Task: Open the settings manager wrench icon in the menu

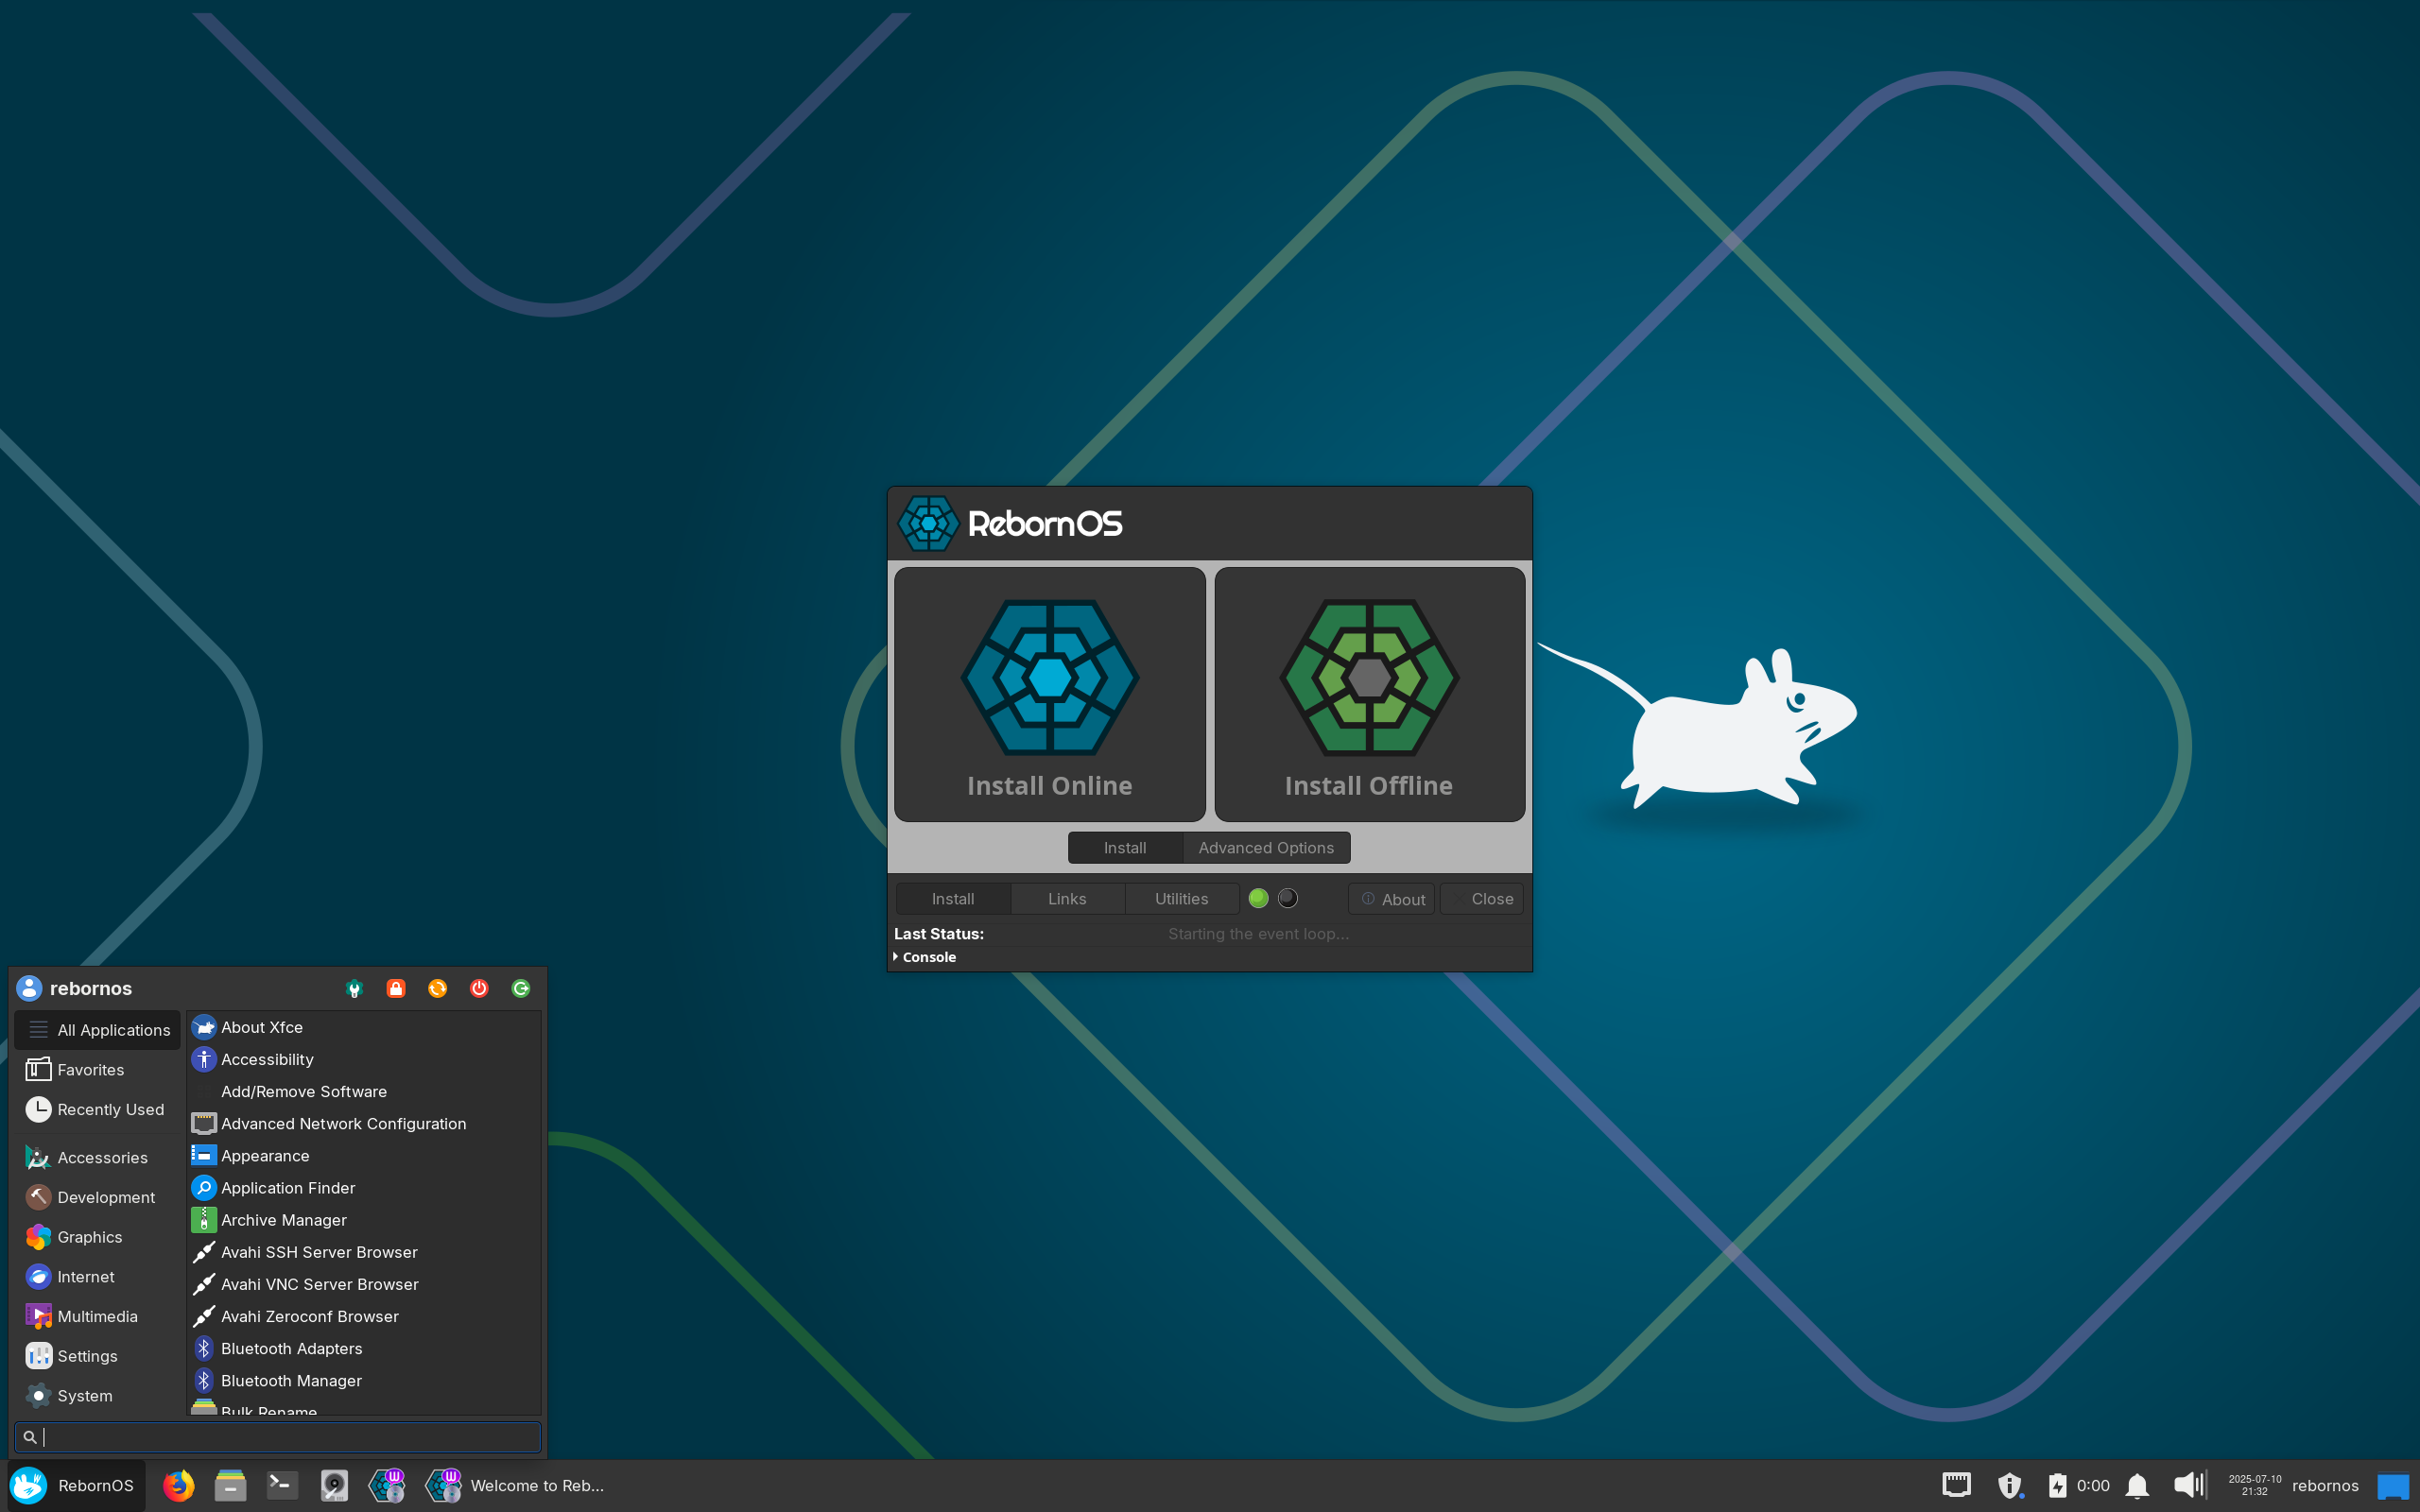Action: (x=354, y=988)
